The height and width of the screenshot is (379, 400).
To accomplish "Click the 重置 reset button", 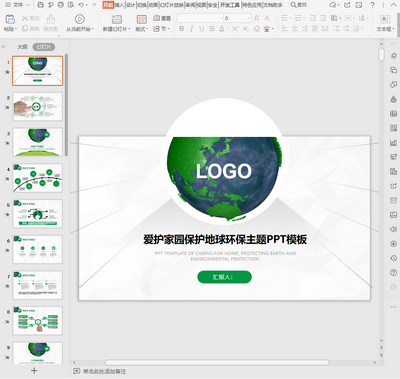I will [x=162, y=18].
